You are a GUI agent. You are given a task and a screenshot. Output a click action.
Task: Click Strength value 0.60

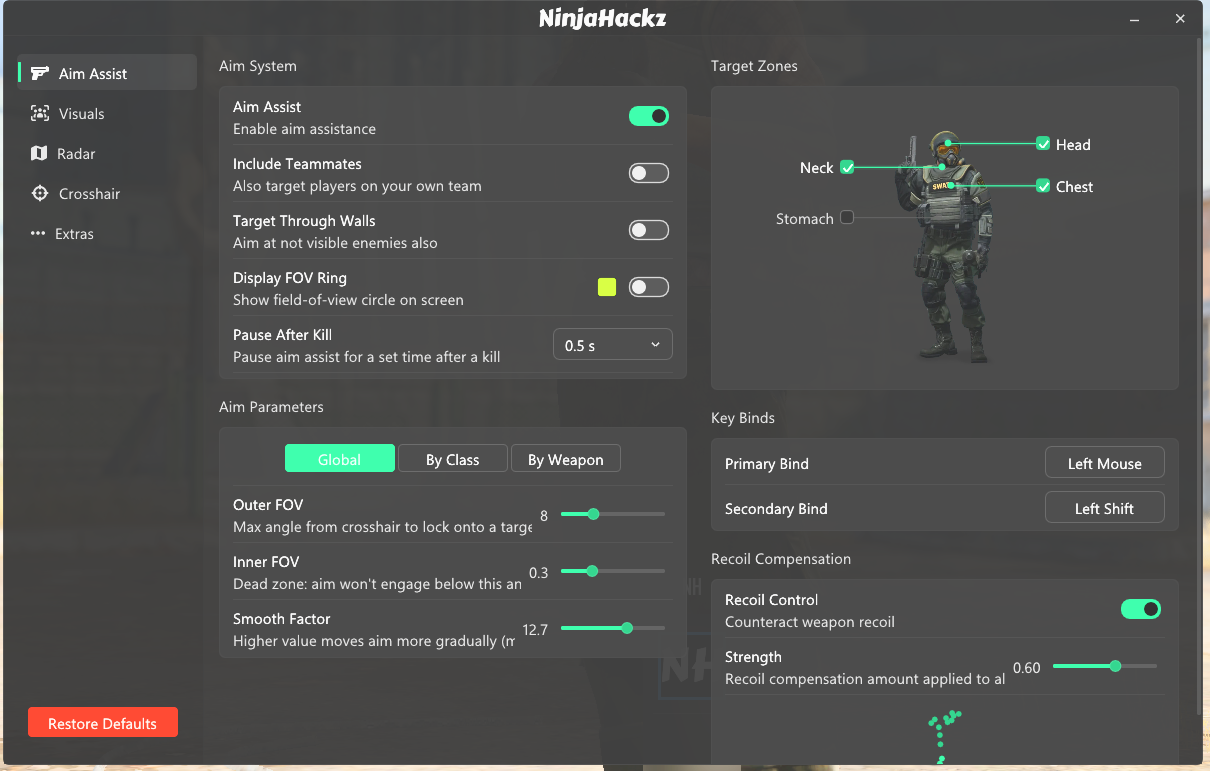[x=1027, y=668]
